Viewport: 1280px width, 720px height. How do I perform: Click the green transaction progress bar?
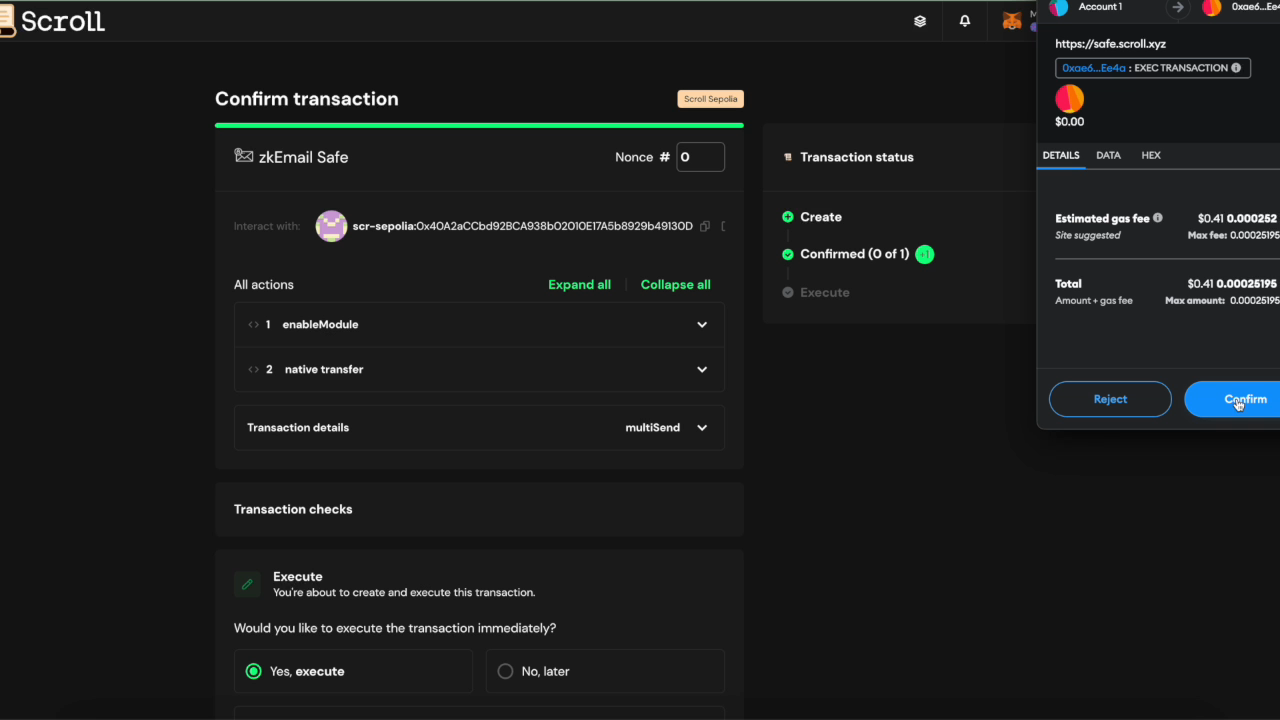point(479,125)
